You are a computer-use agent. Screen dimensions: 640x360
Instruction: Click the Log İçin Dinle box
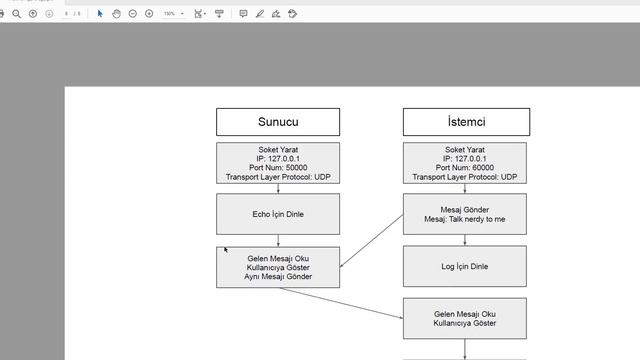click(465, 266)
